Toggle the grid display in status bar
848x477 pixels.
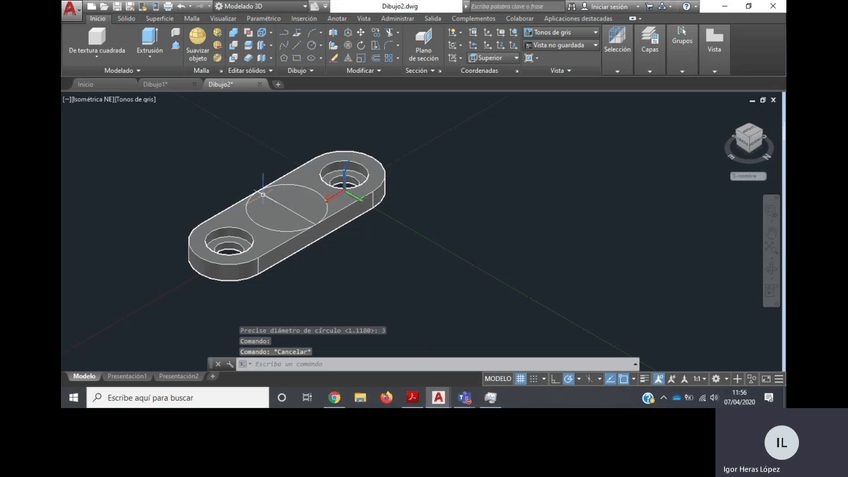[521, 379]
